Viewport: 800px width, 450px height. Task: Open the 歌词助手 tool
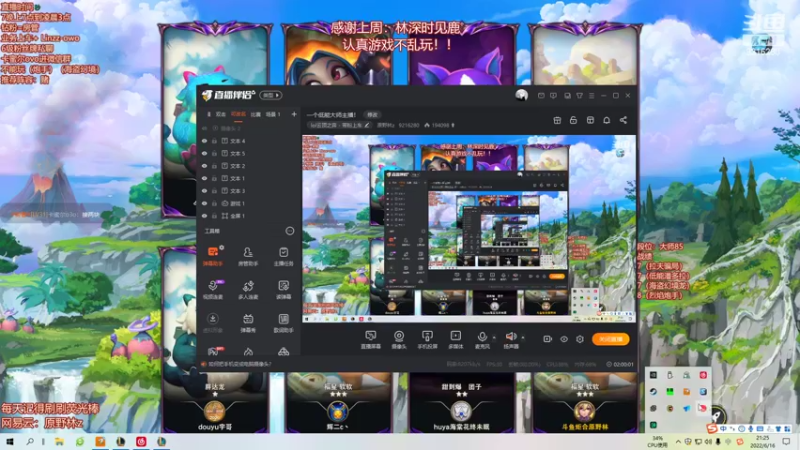pyautogui.click(x=283, y=323)
